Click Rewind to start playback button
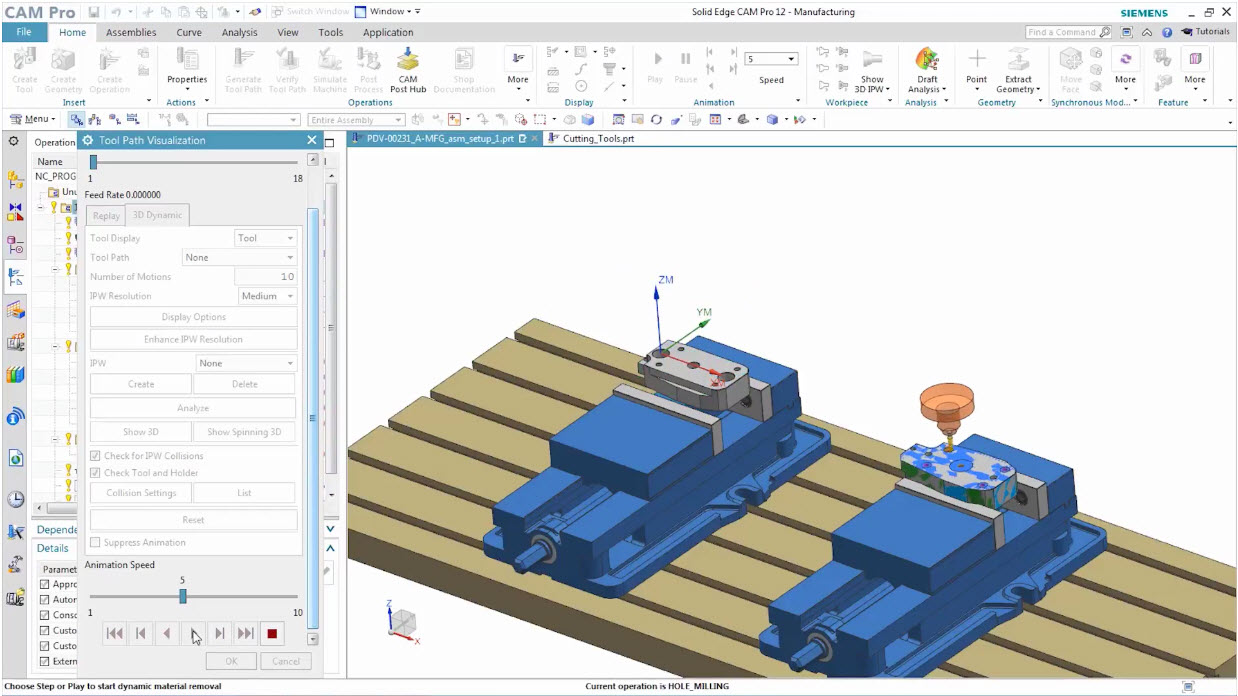 point(115,633)
